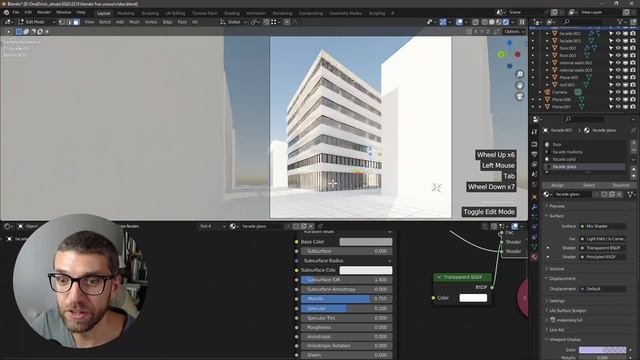Screen dimensions: 640x360
Task: Adjust Specular slider in Principled node
Action: 347,309
